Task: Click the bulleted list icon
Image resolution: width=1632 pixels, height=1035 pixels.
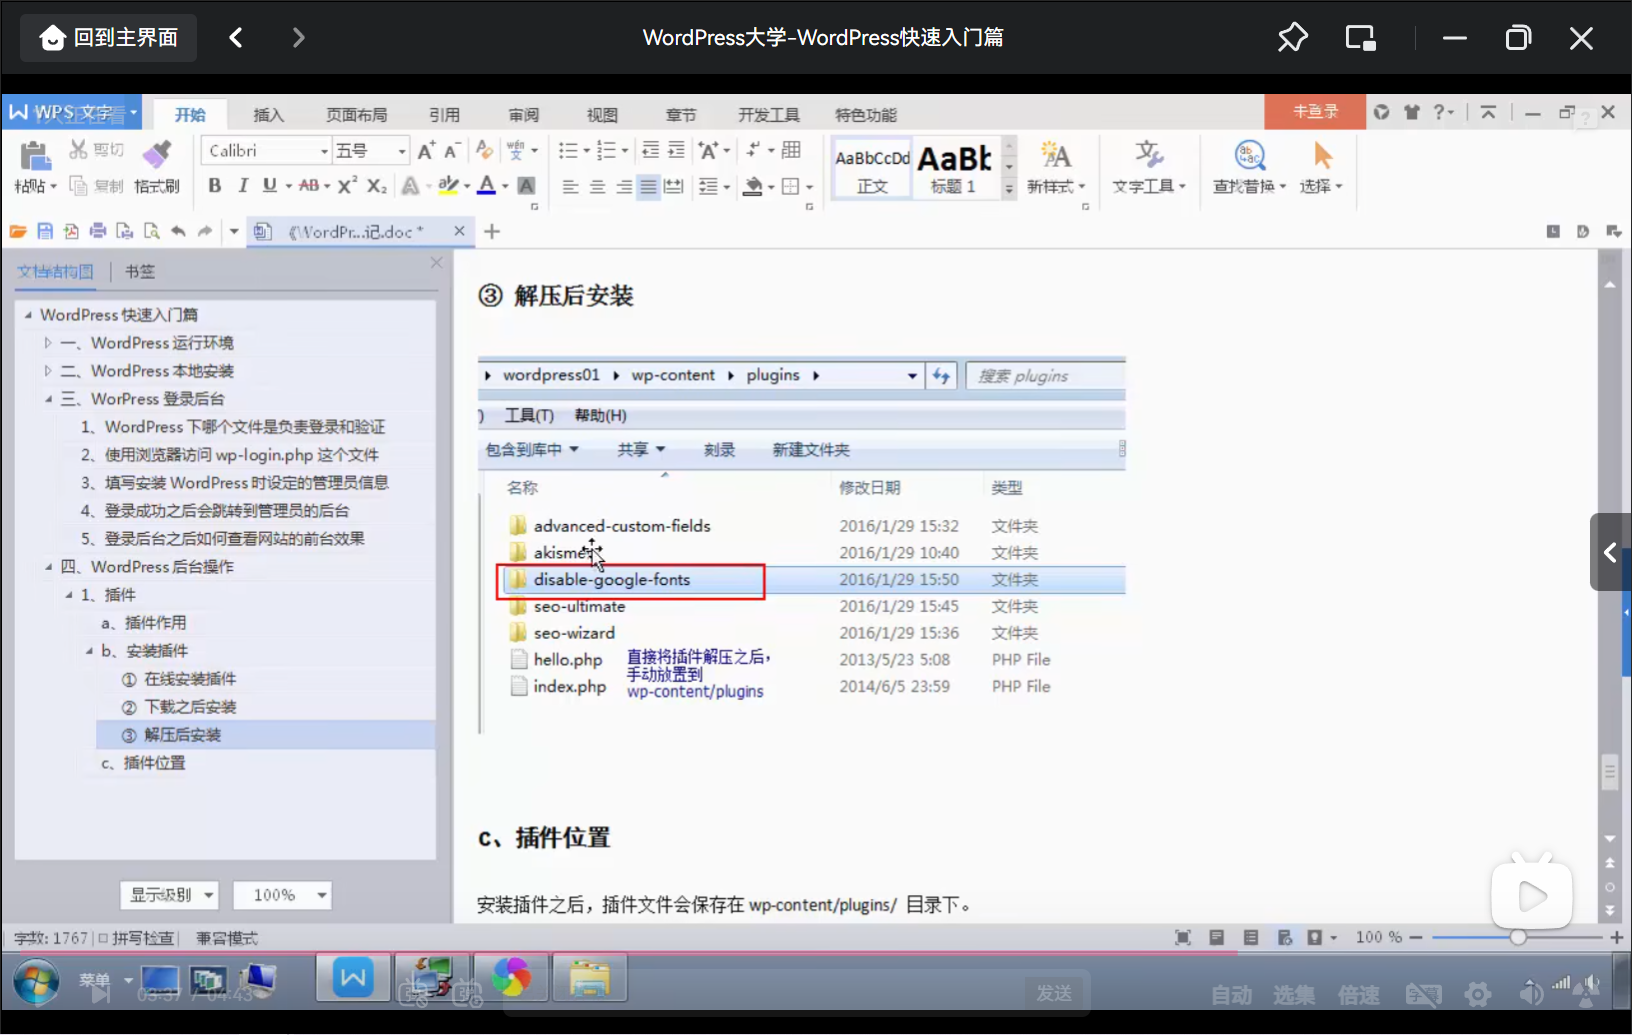Action: pyautogui.click(x=568, y=150)
